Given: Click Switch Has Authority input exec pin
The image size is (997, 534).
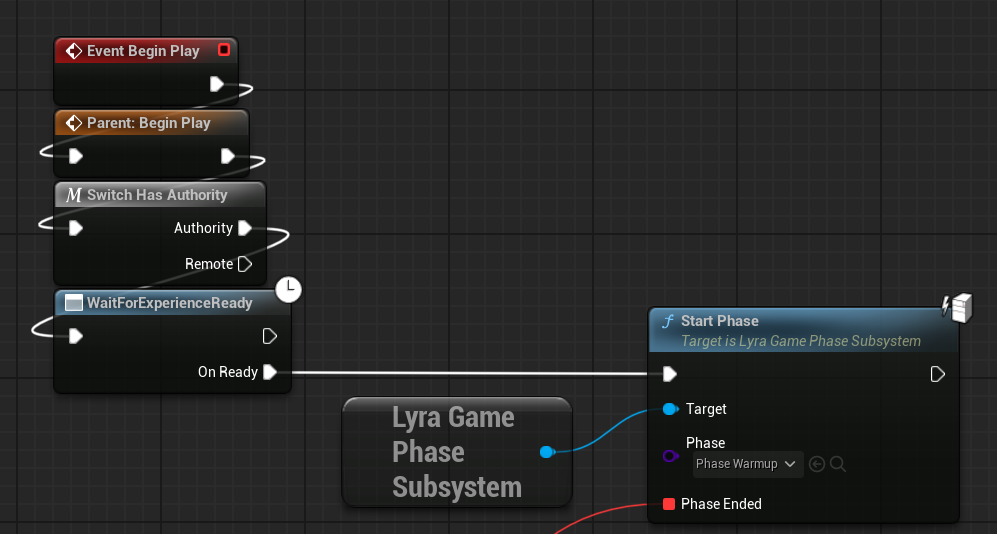Looking at the screenshot, I should tap(76, 228).
